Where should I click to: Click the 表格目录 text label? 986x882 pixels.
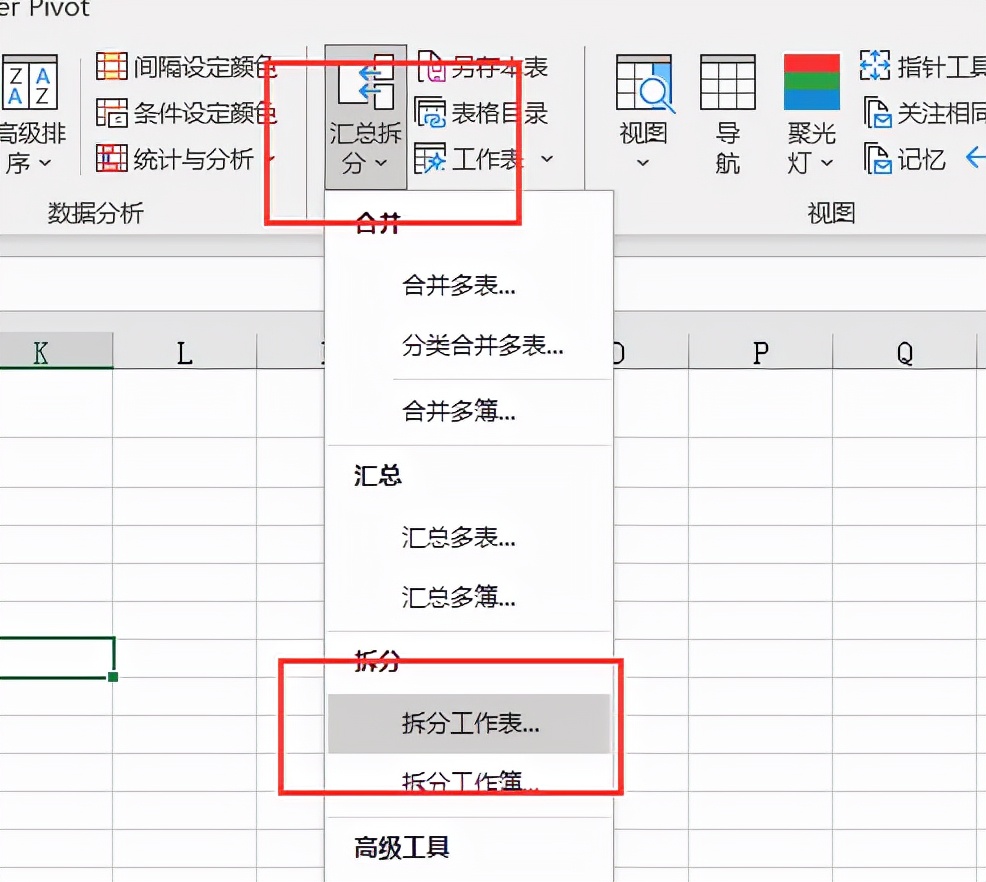[500, 113]
